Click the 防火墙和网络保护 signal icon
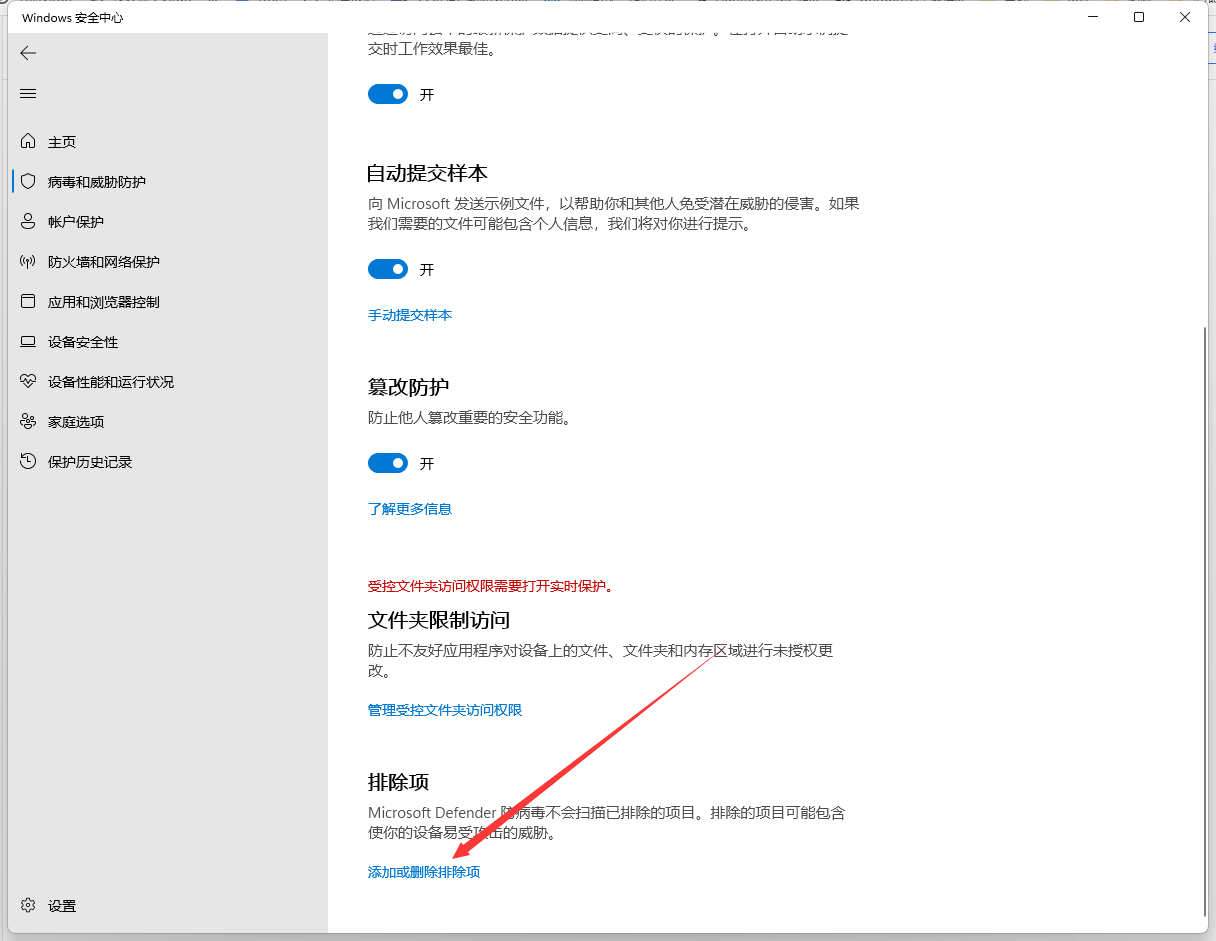Image resolution: width=1216 pixels, height=941 pixels. 28,262
